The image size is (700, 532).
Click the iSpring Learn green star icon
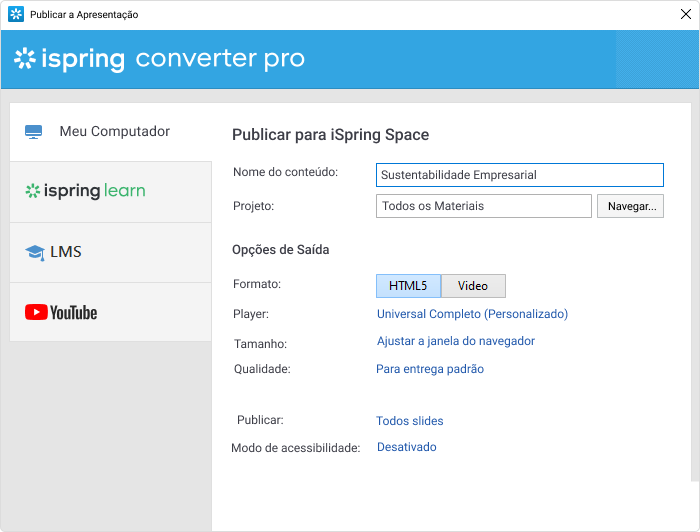tap(33, 191)
